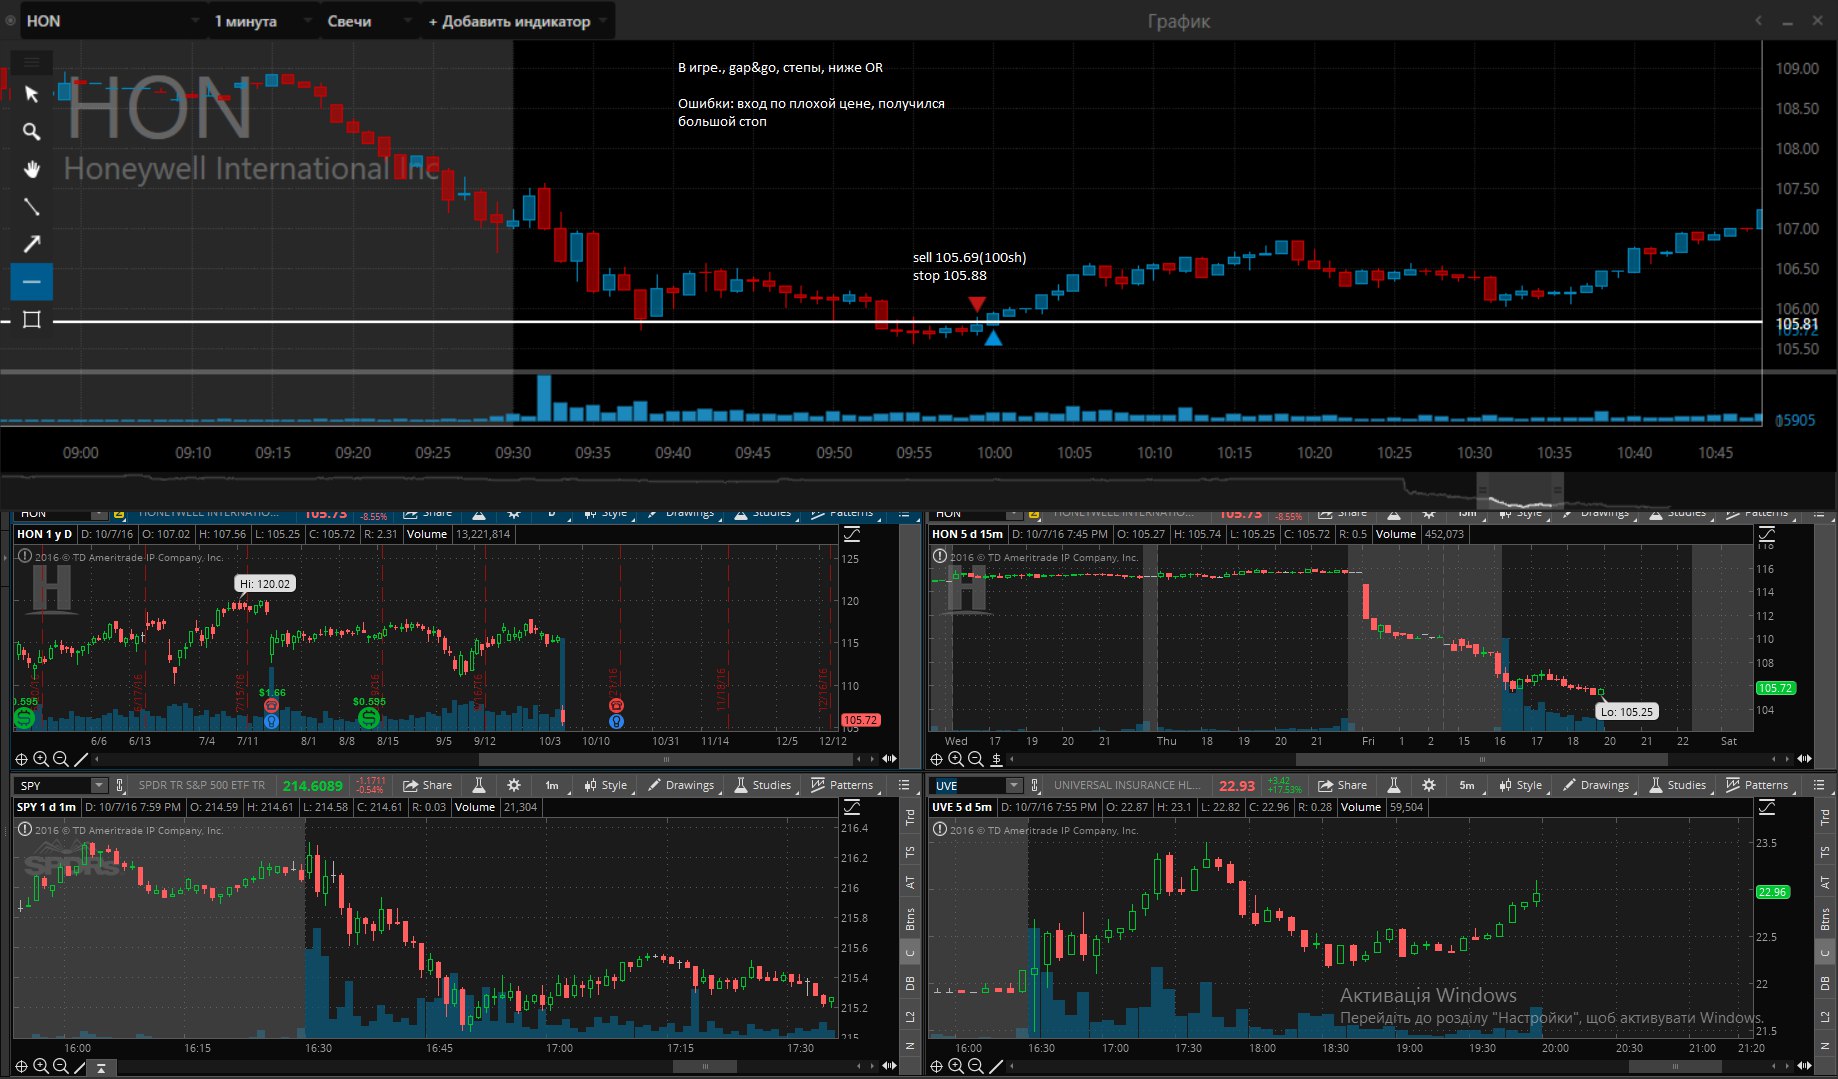This screenshot has width=1838, height=1079.
Task: Select the rectangle drawing tool
Action: (x=31, y=320)
